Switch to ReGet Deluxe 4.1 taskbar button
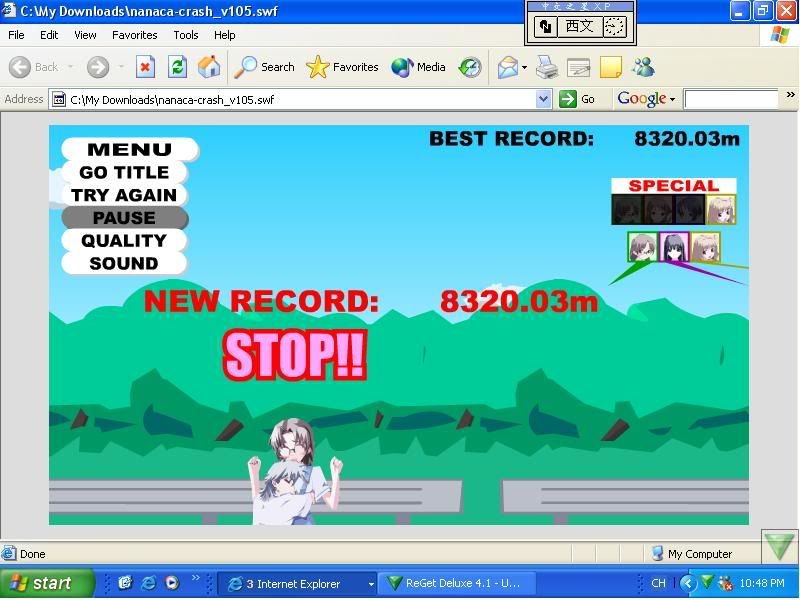This screenshot has width=800, height=600. [x=457, y=583]
